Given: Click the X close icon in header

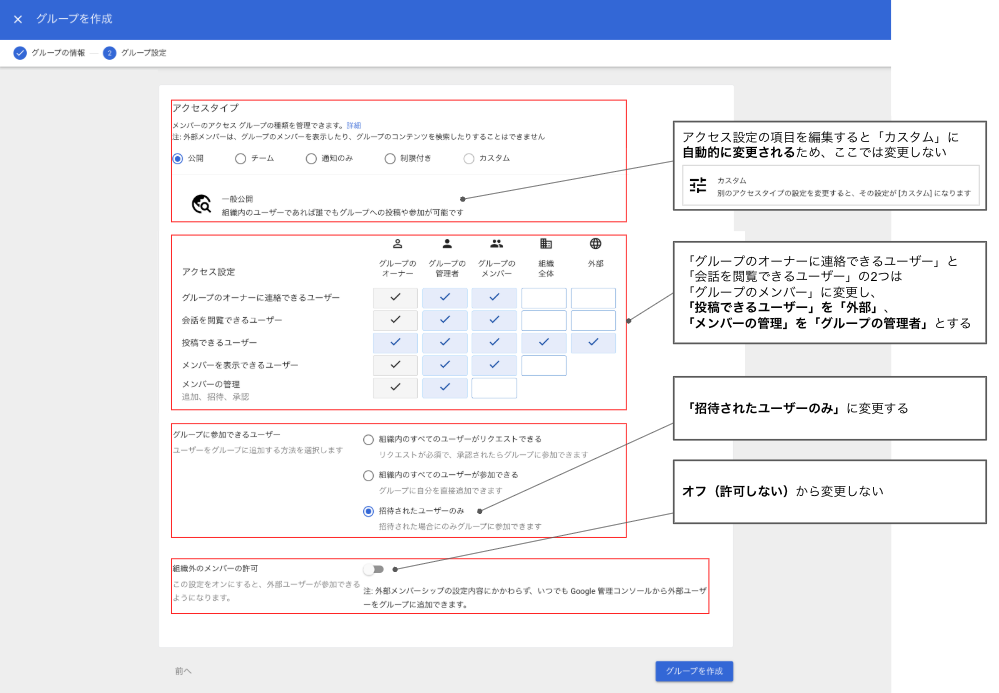Looking at the screenshot, I should (x=18, y=19).
